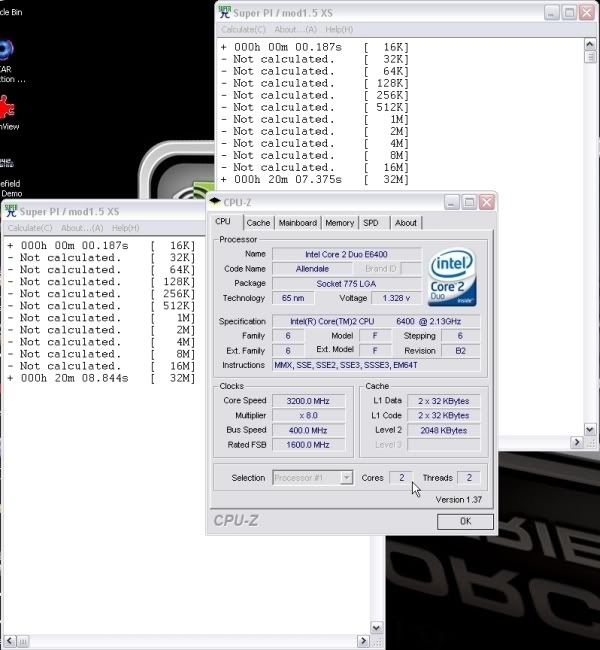Minimize the back Super PI window

[551, 13]
